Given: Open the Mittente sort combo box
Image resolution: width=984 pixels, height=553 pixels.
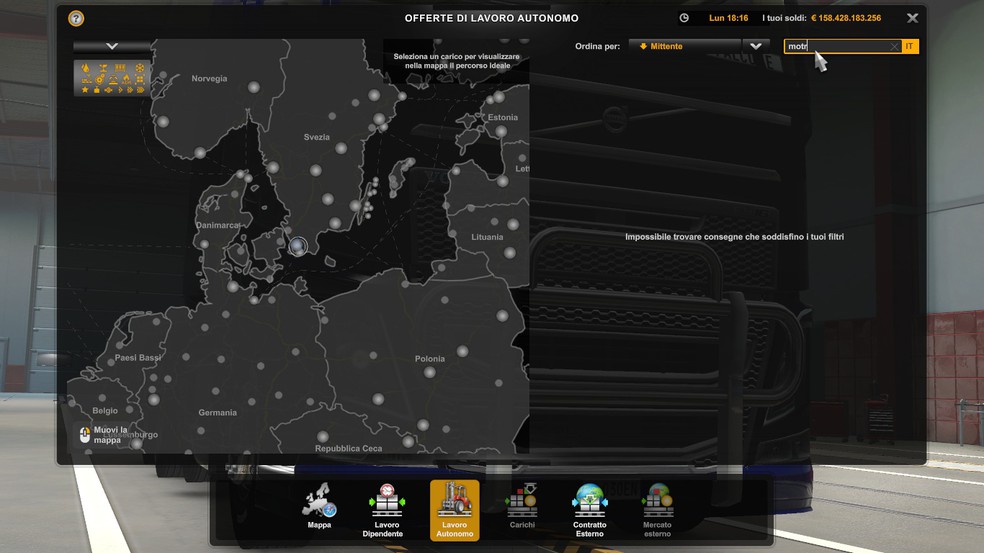Looking at the screenshot, I should coord(685,47).
